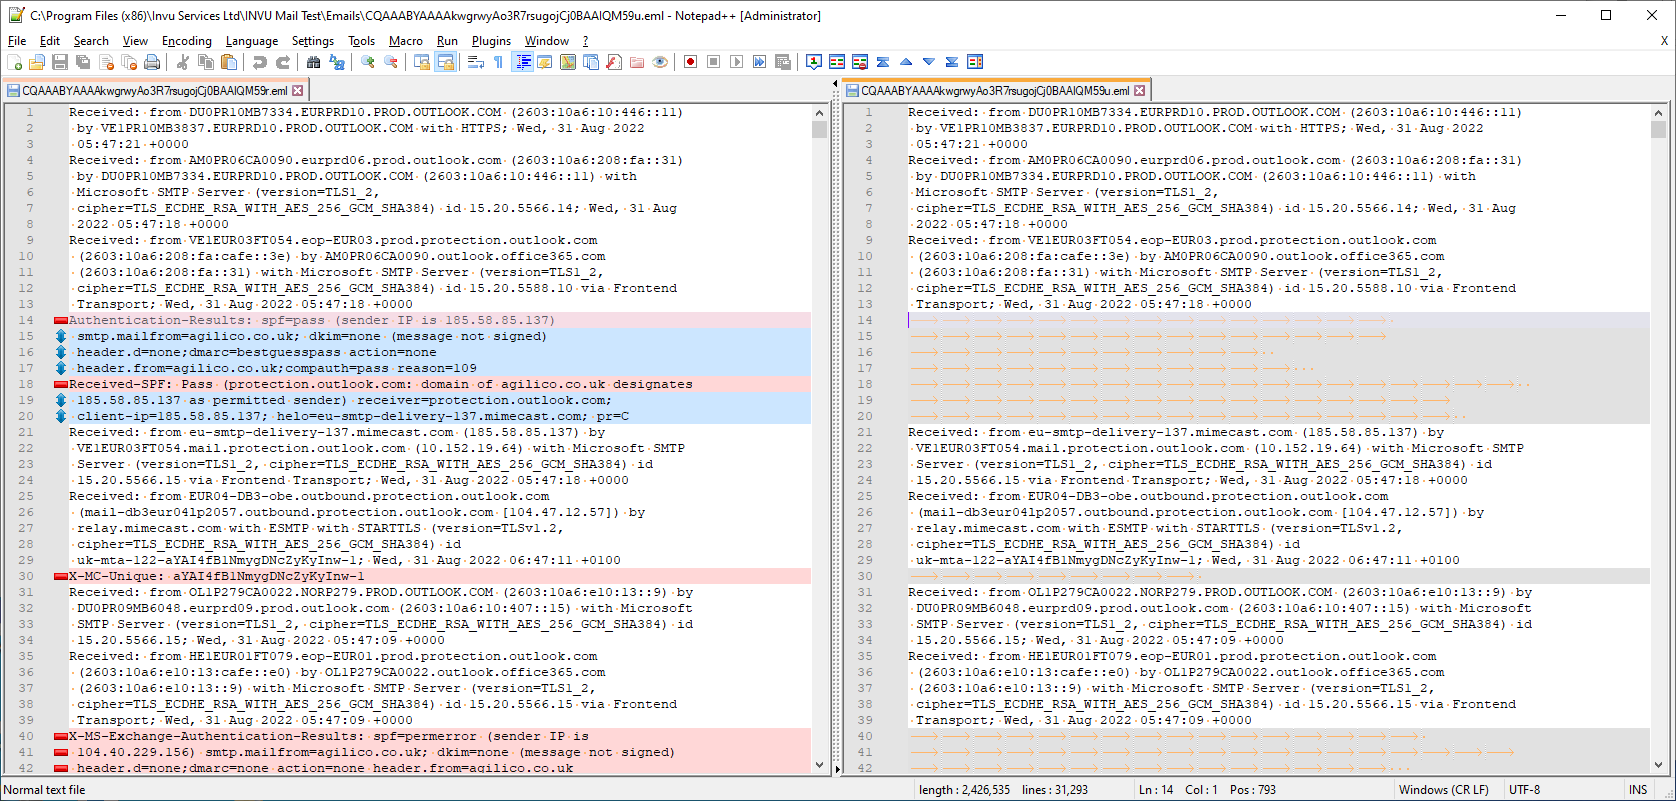Open the Document List panel icon
This screenshot has width=1676, height=801.
(591, 62)
